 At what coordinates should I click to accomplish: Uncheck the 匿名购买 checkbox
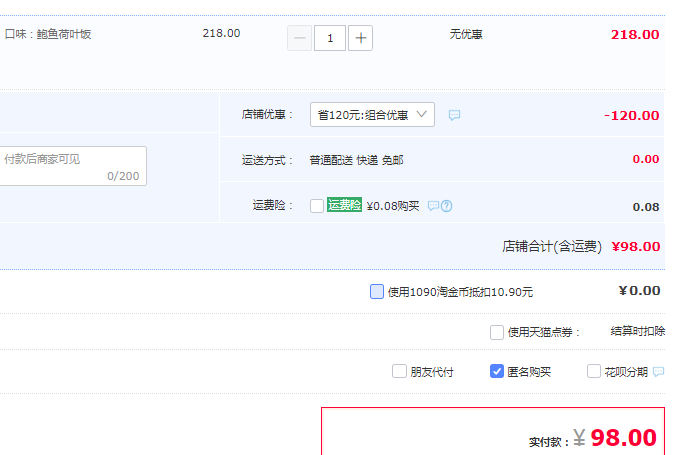(x=496, y=371)
